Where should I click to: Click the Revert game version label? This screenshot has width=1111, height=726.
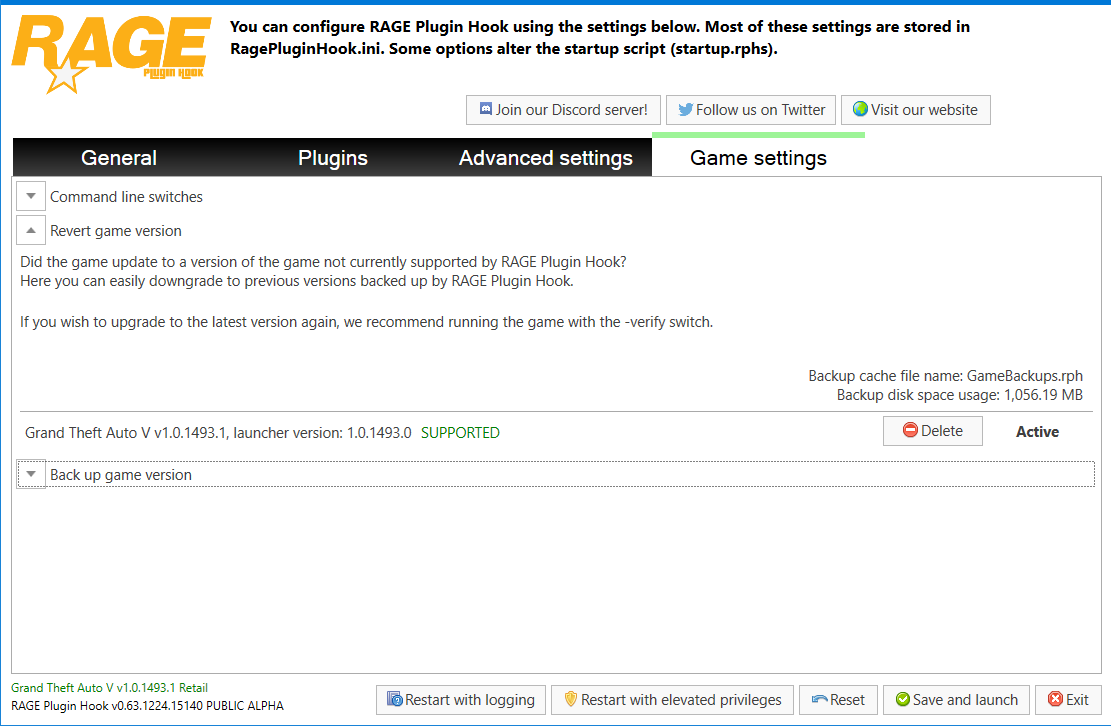115,231
